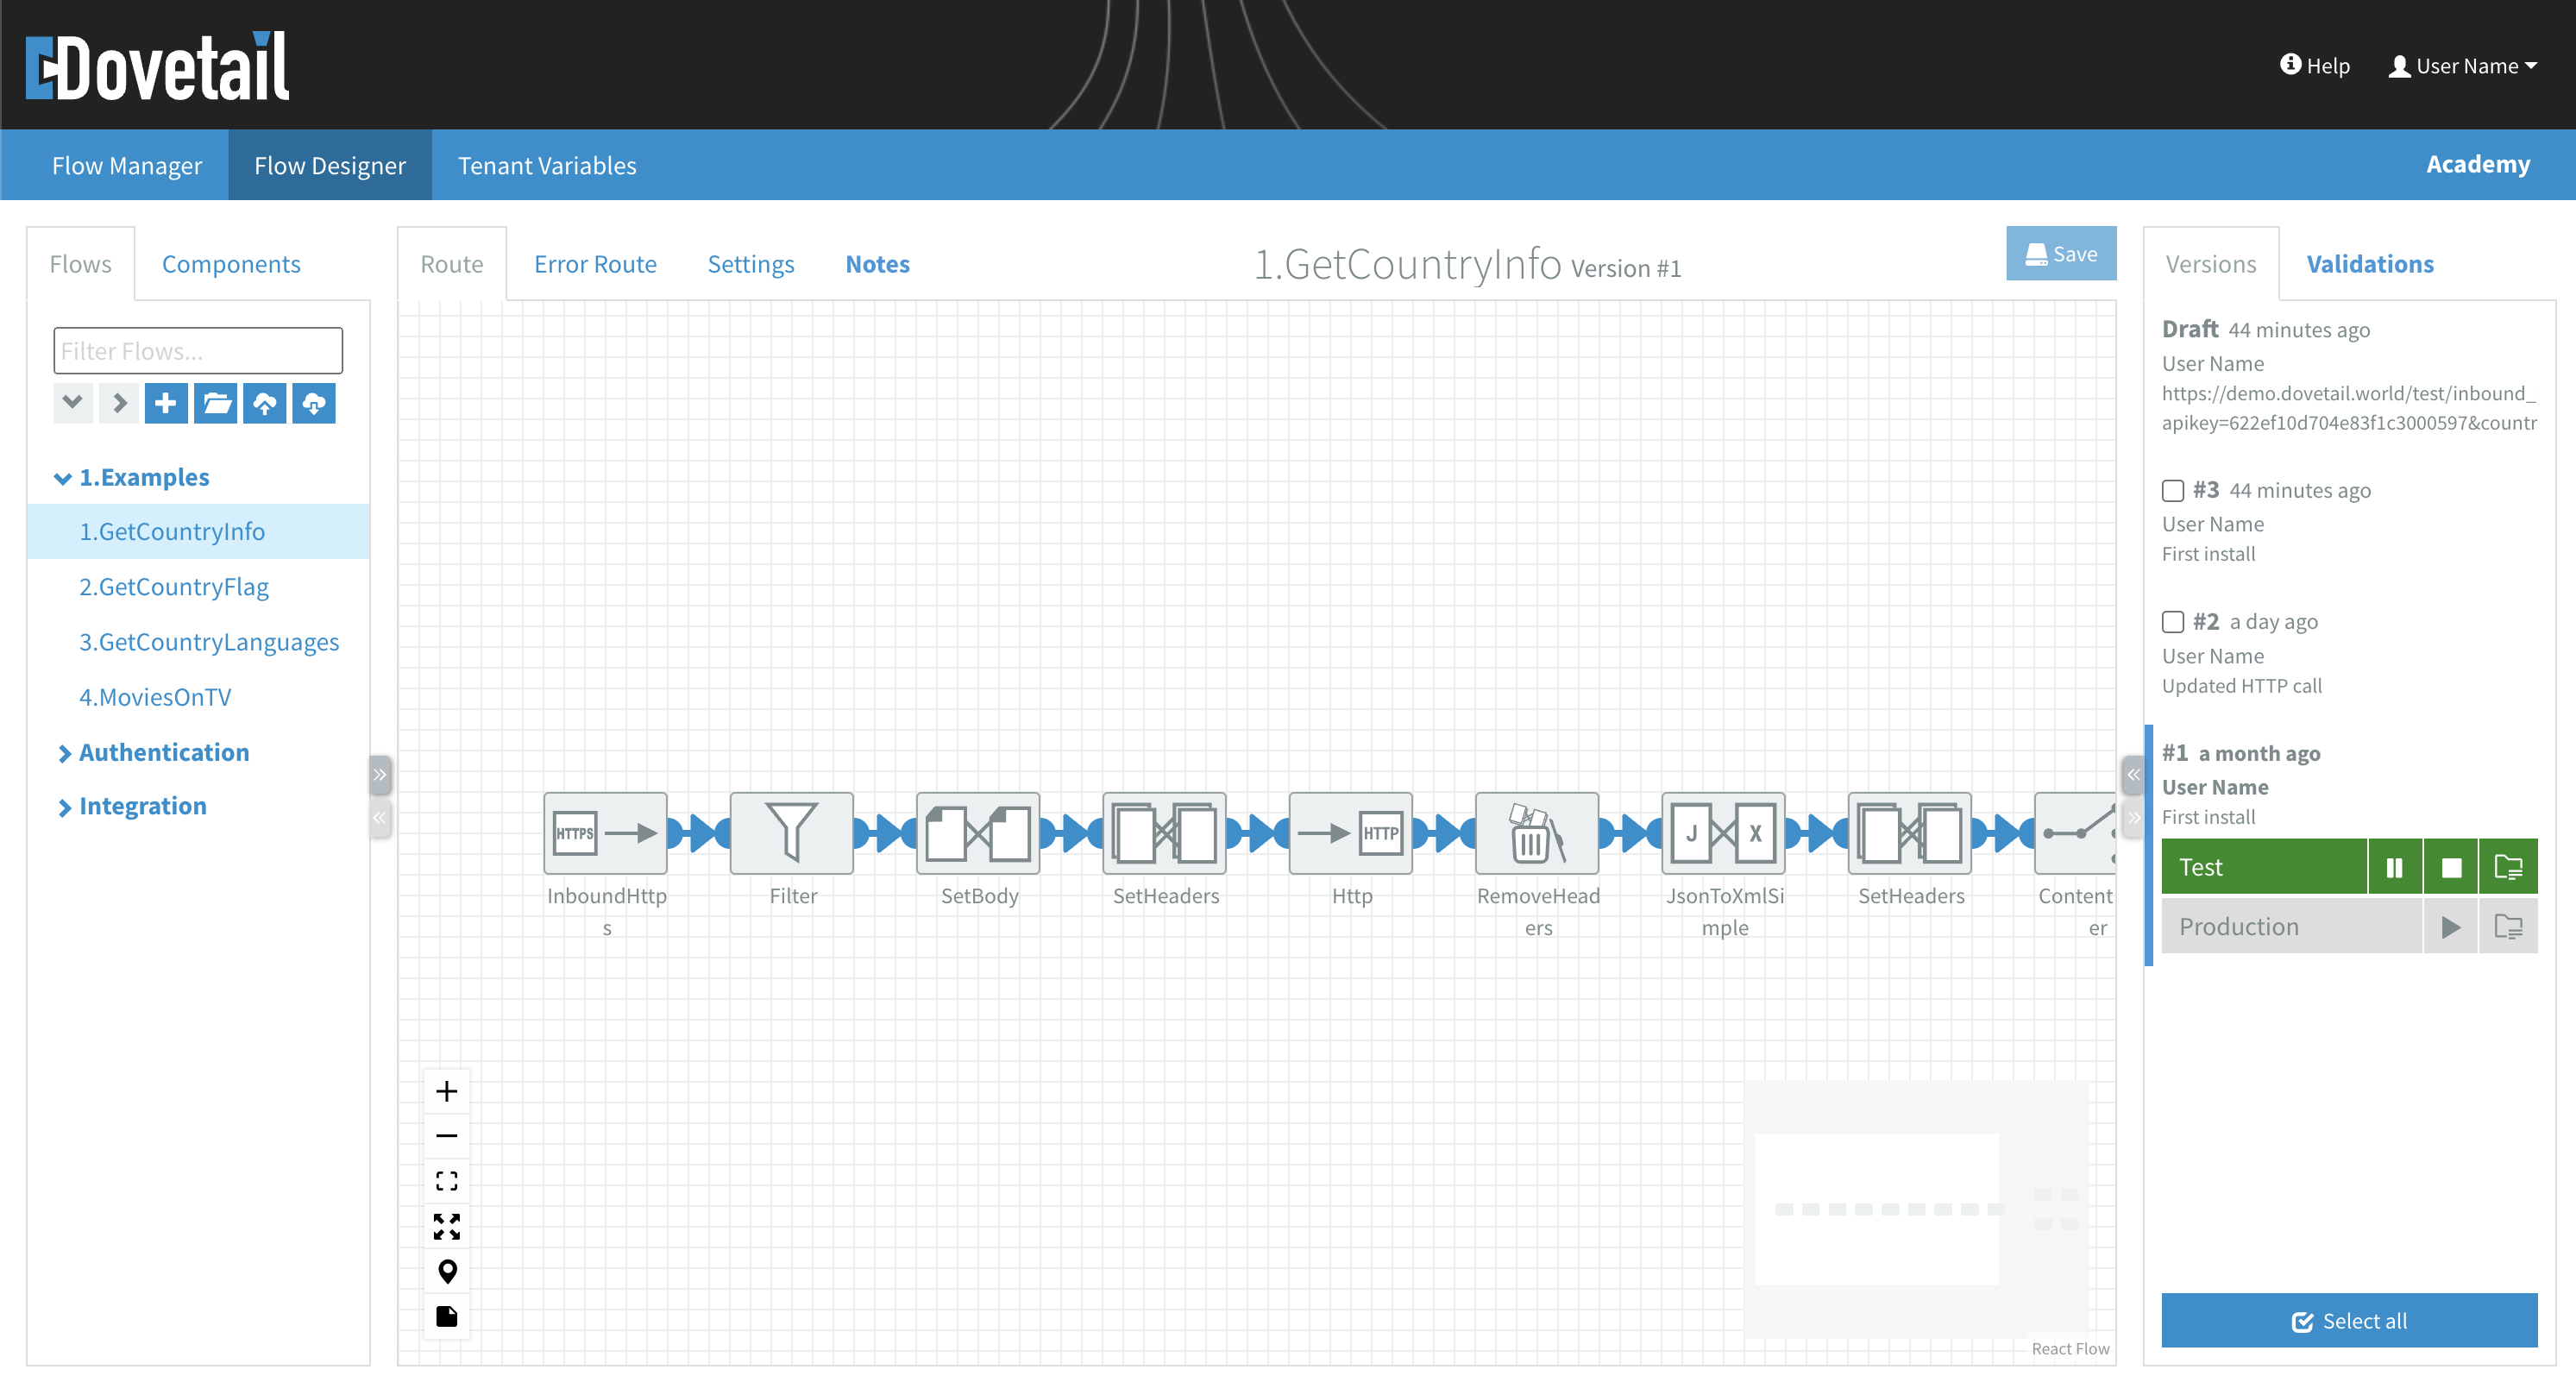Pause the Test environment flow
The width and height of the screenshot is (2576, 1382).
pyautogui.click(x=2395, y=867)
